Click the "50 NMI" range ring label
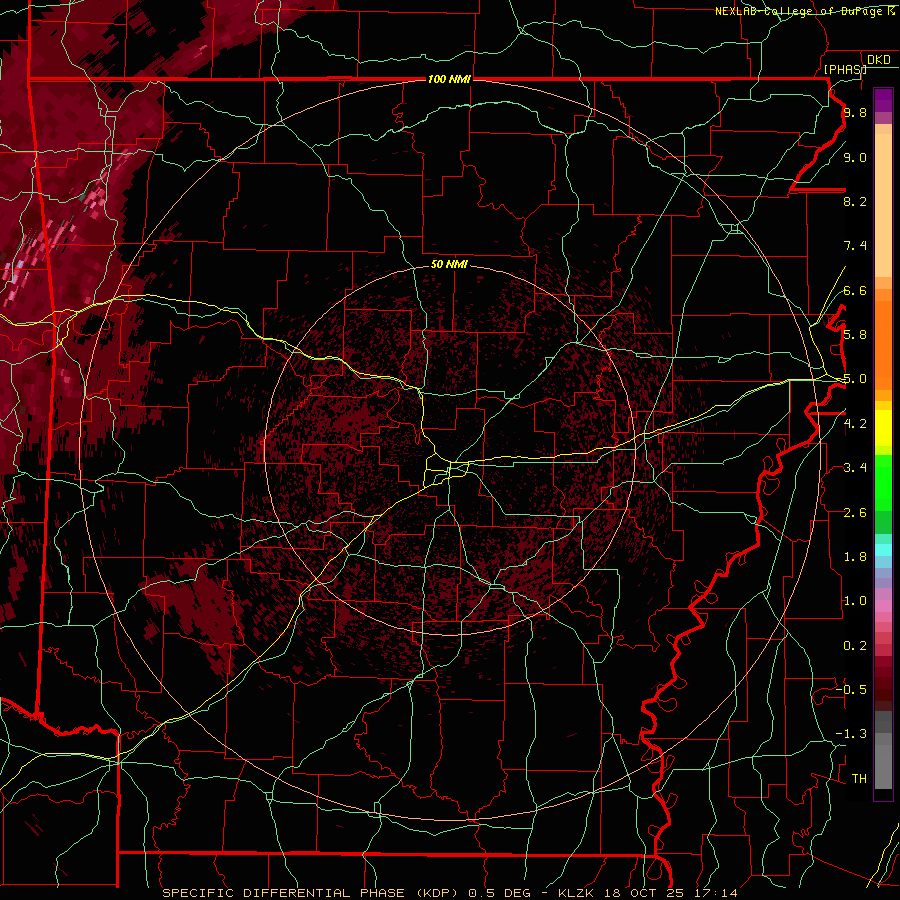This screenshot has width=900, height=900. 449,265
